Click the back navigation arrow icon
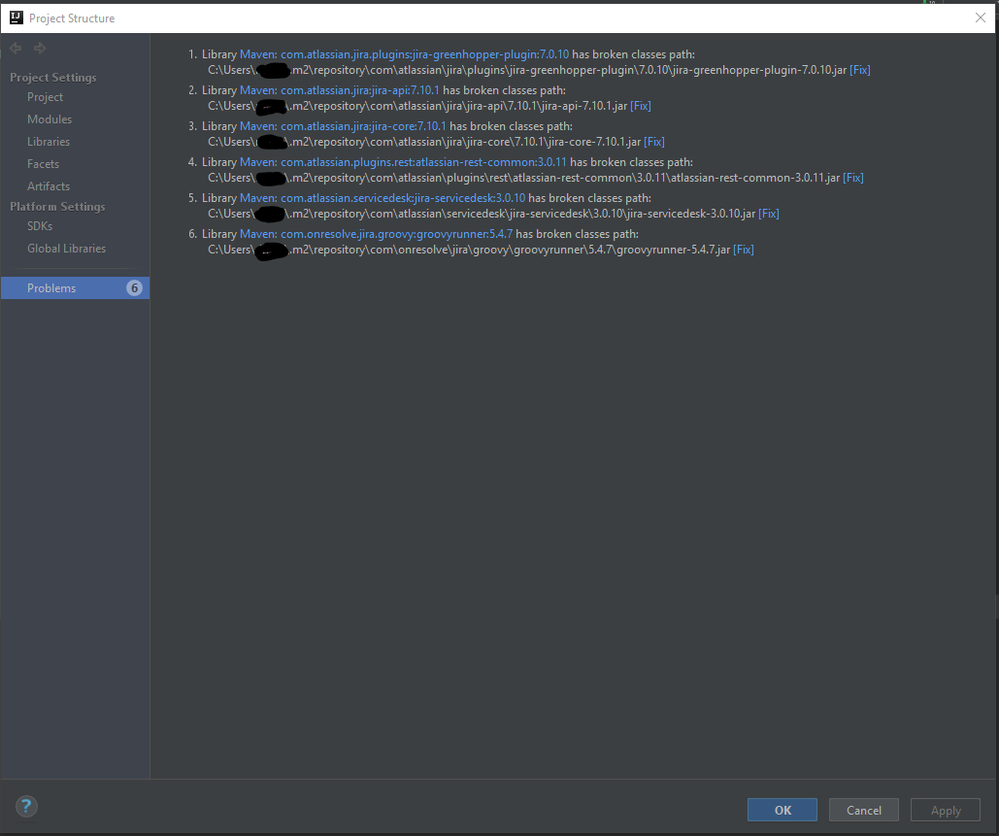The height and width of the screenshot is (836, 999). 16,48
